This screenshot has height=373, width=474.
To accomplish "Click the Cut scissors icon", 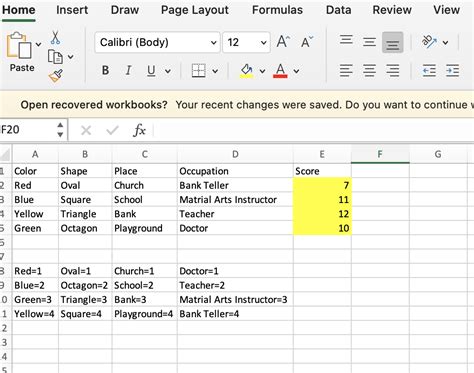I will click(x=55, y=38).
